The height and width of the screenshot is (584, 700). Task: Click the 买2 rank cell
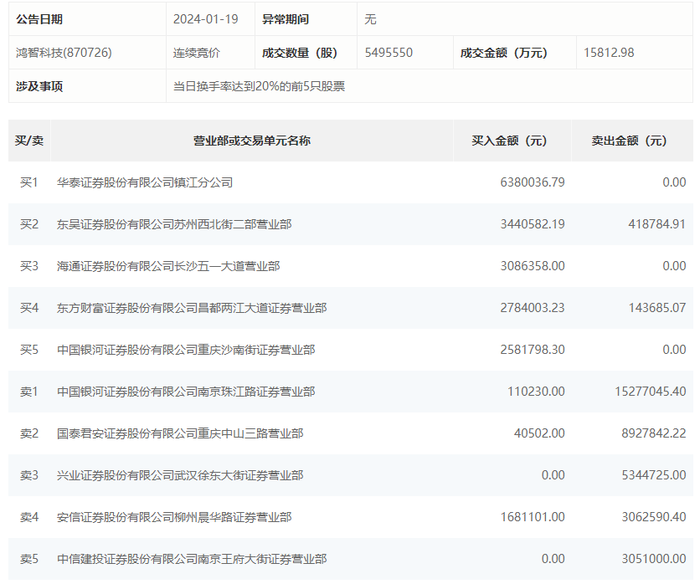coord(29,224)
